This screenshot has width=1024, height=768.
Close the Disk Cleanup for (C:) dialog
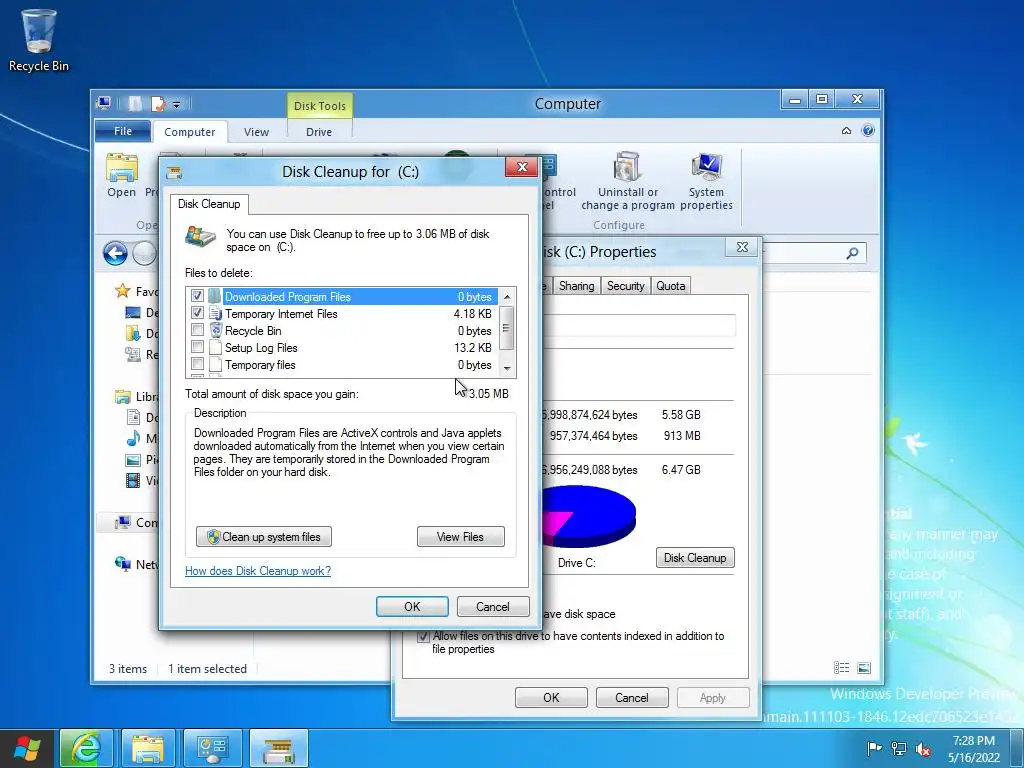(522, 168)
